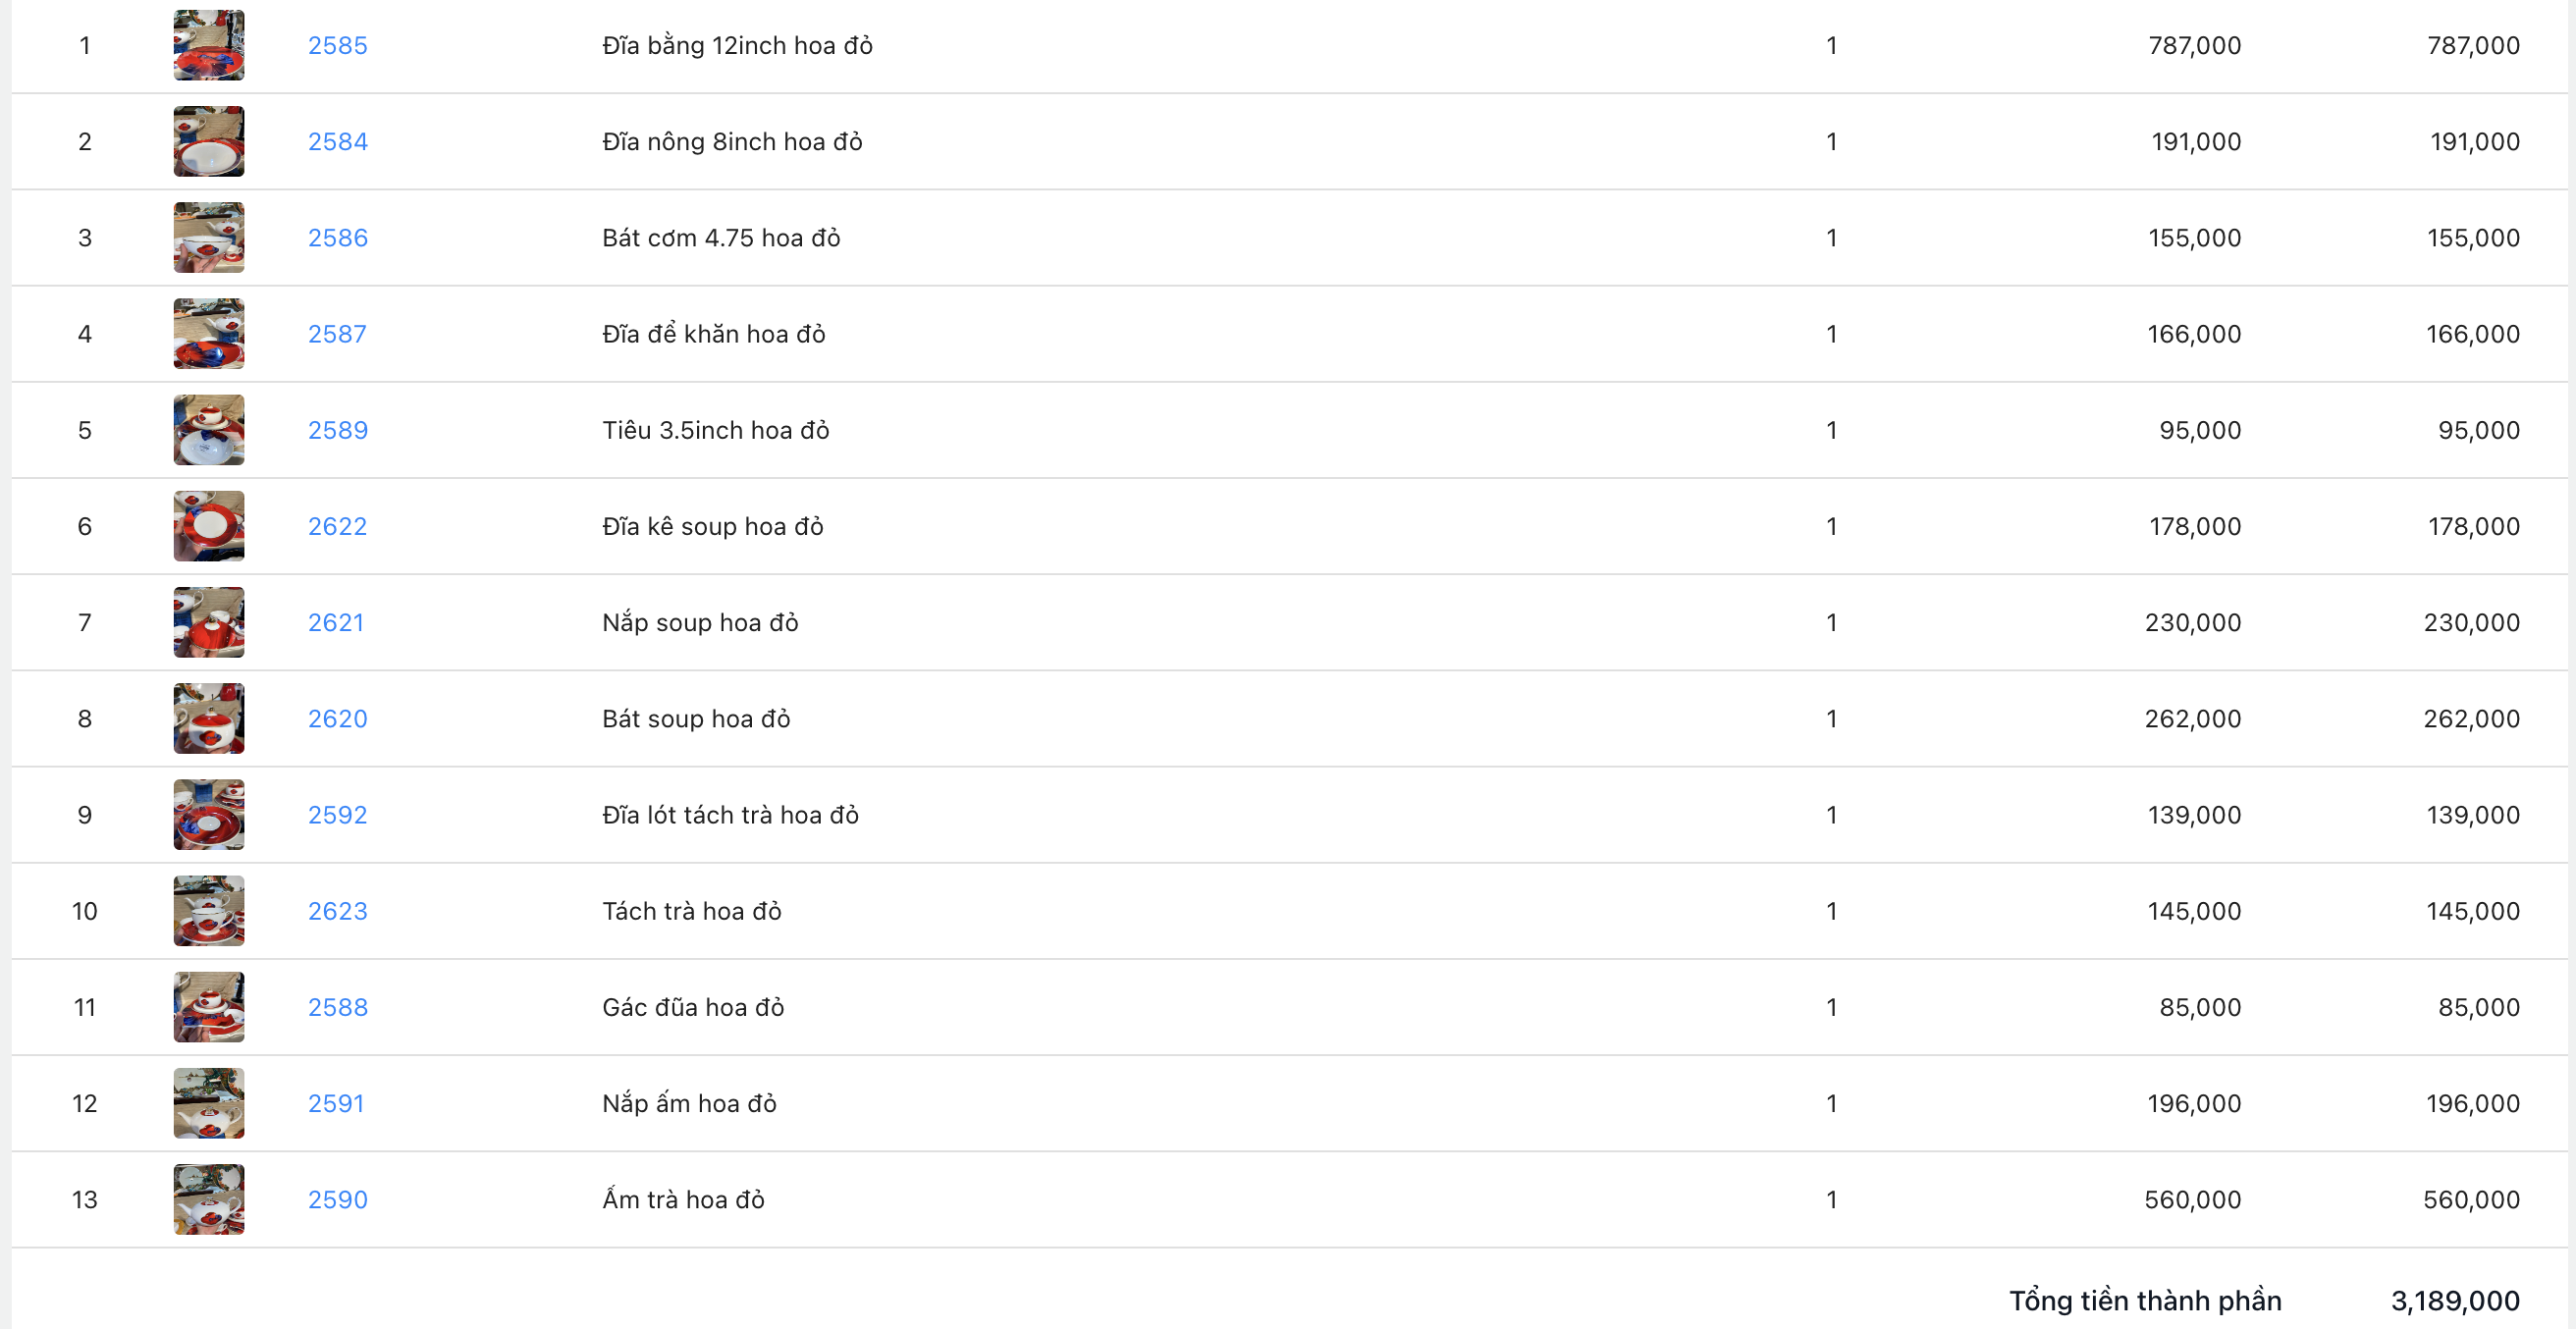
Task: Select product name Đĩa để khăn hoa đỏ
Action: (x=713, y=333)
